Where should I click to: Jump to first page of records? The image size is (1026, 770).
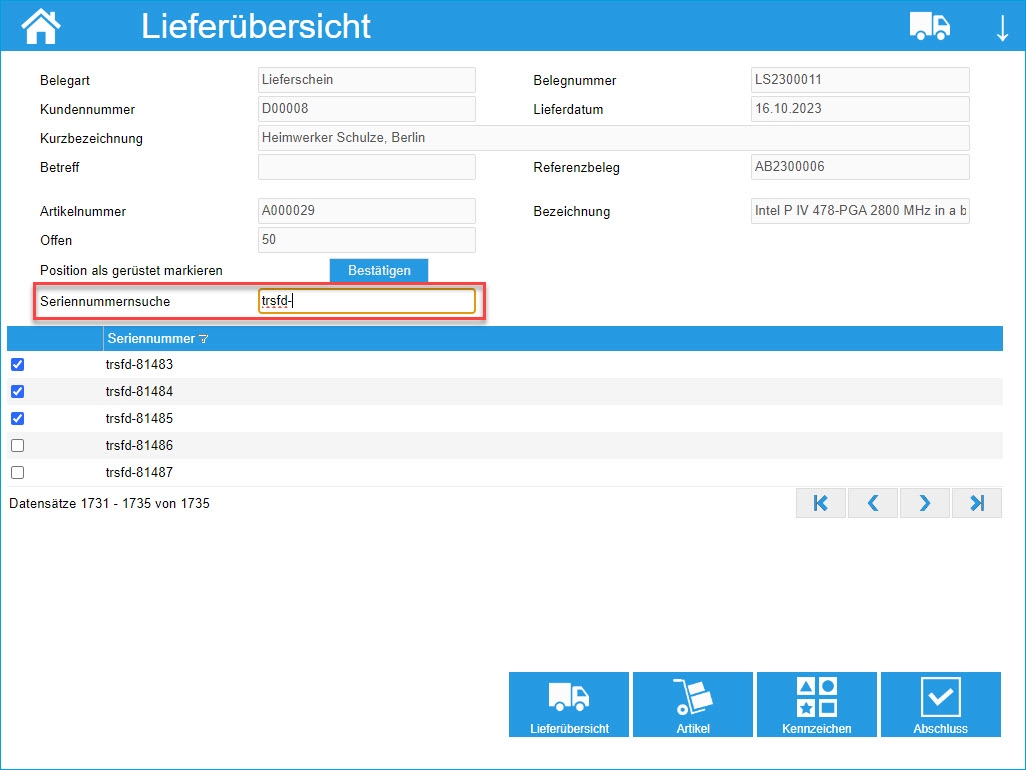820,502
